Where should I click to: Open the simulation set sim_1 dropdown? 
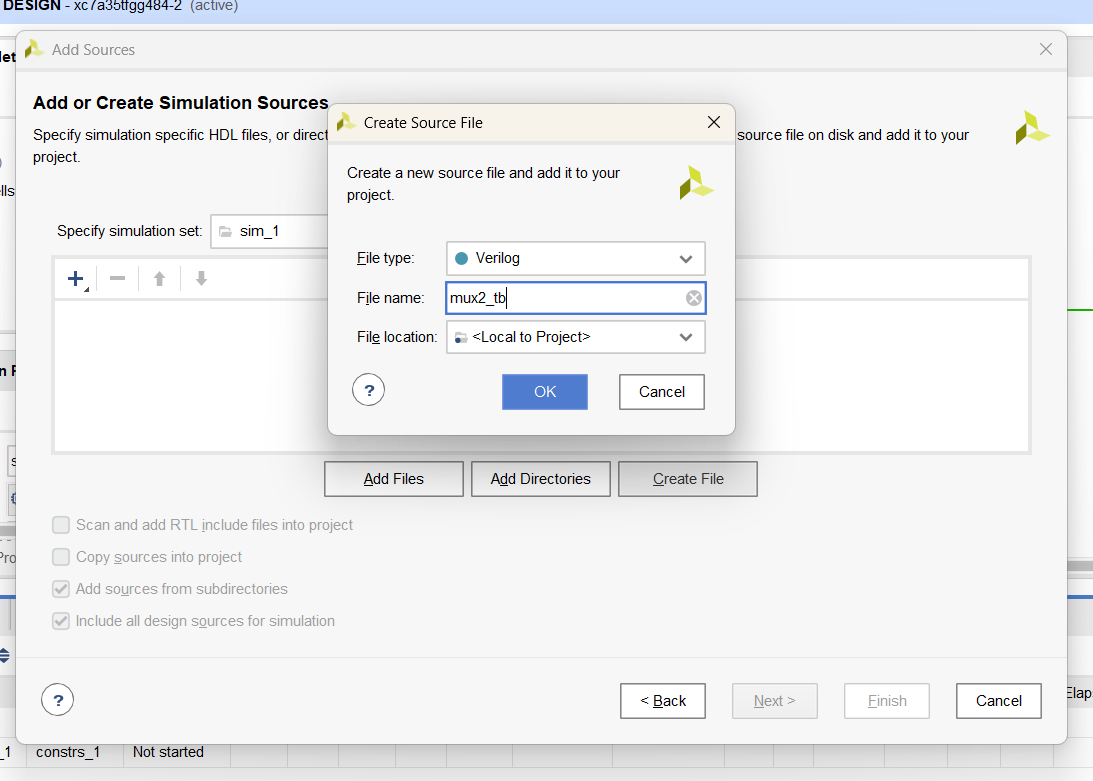pos(270,232)
